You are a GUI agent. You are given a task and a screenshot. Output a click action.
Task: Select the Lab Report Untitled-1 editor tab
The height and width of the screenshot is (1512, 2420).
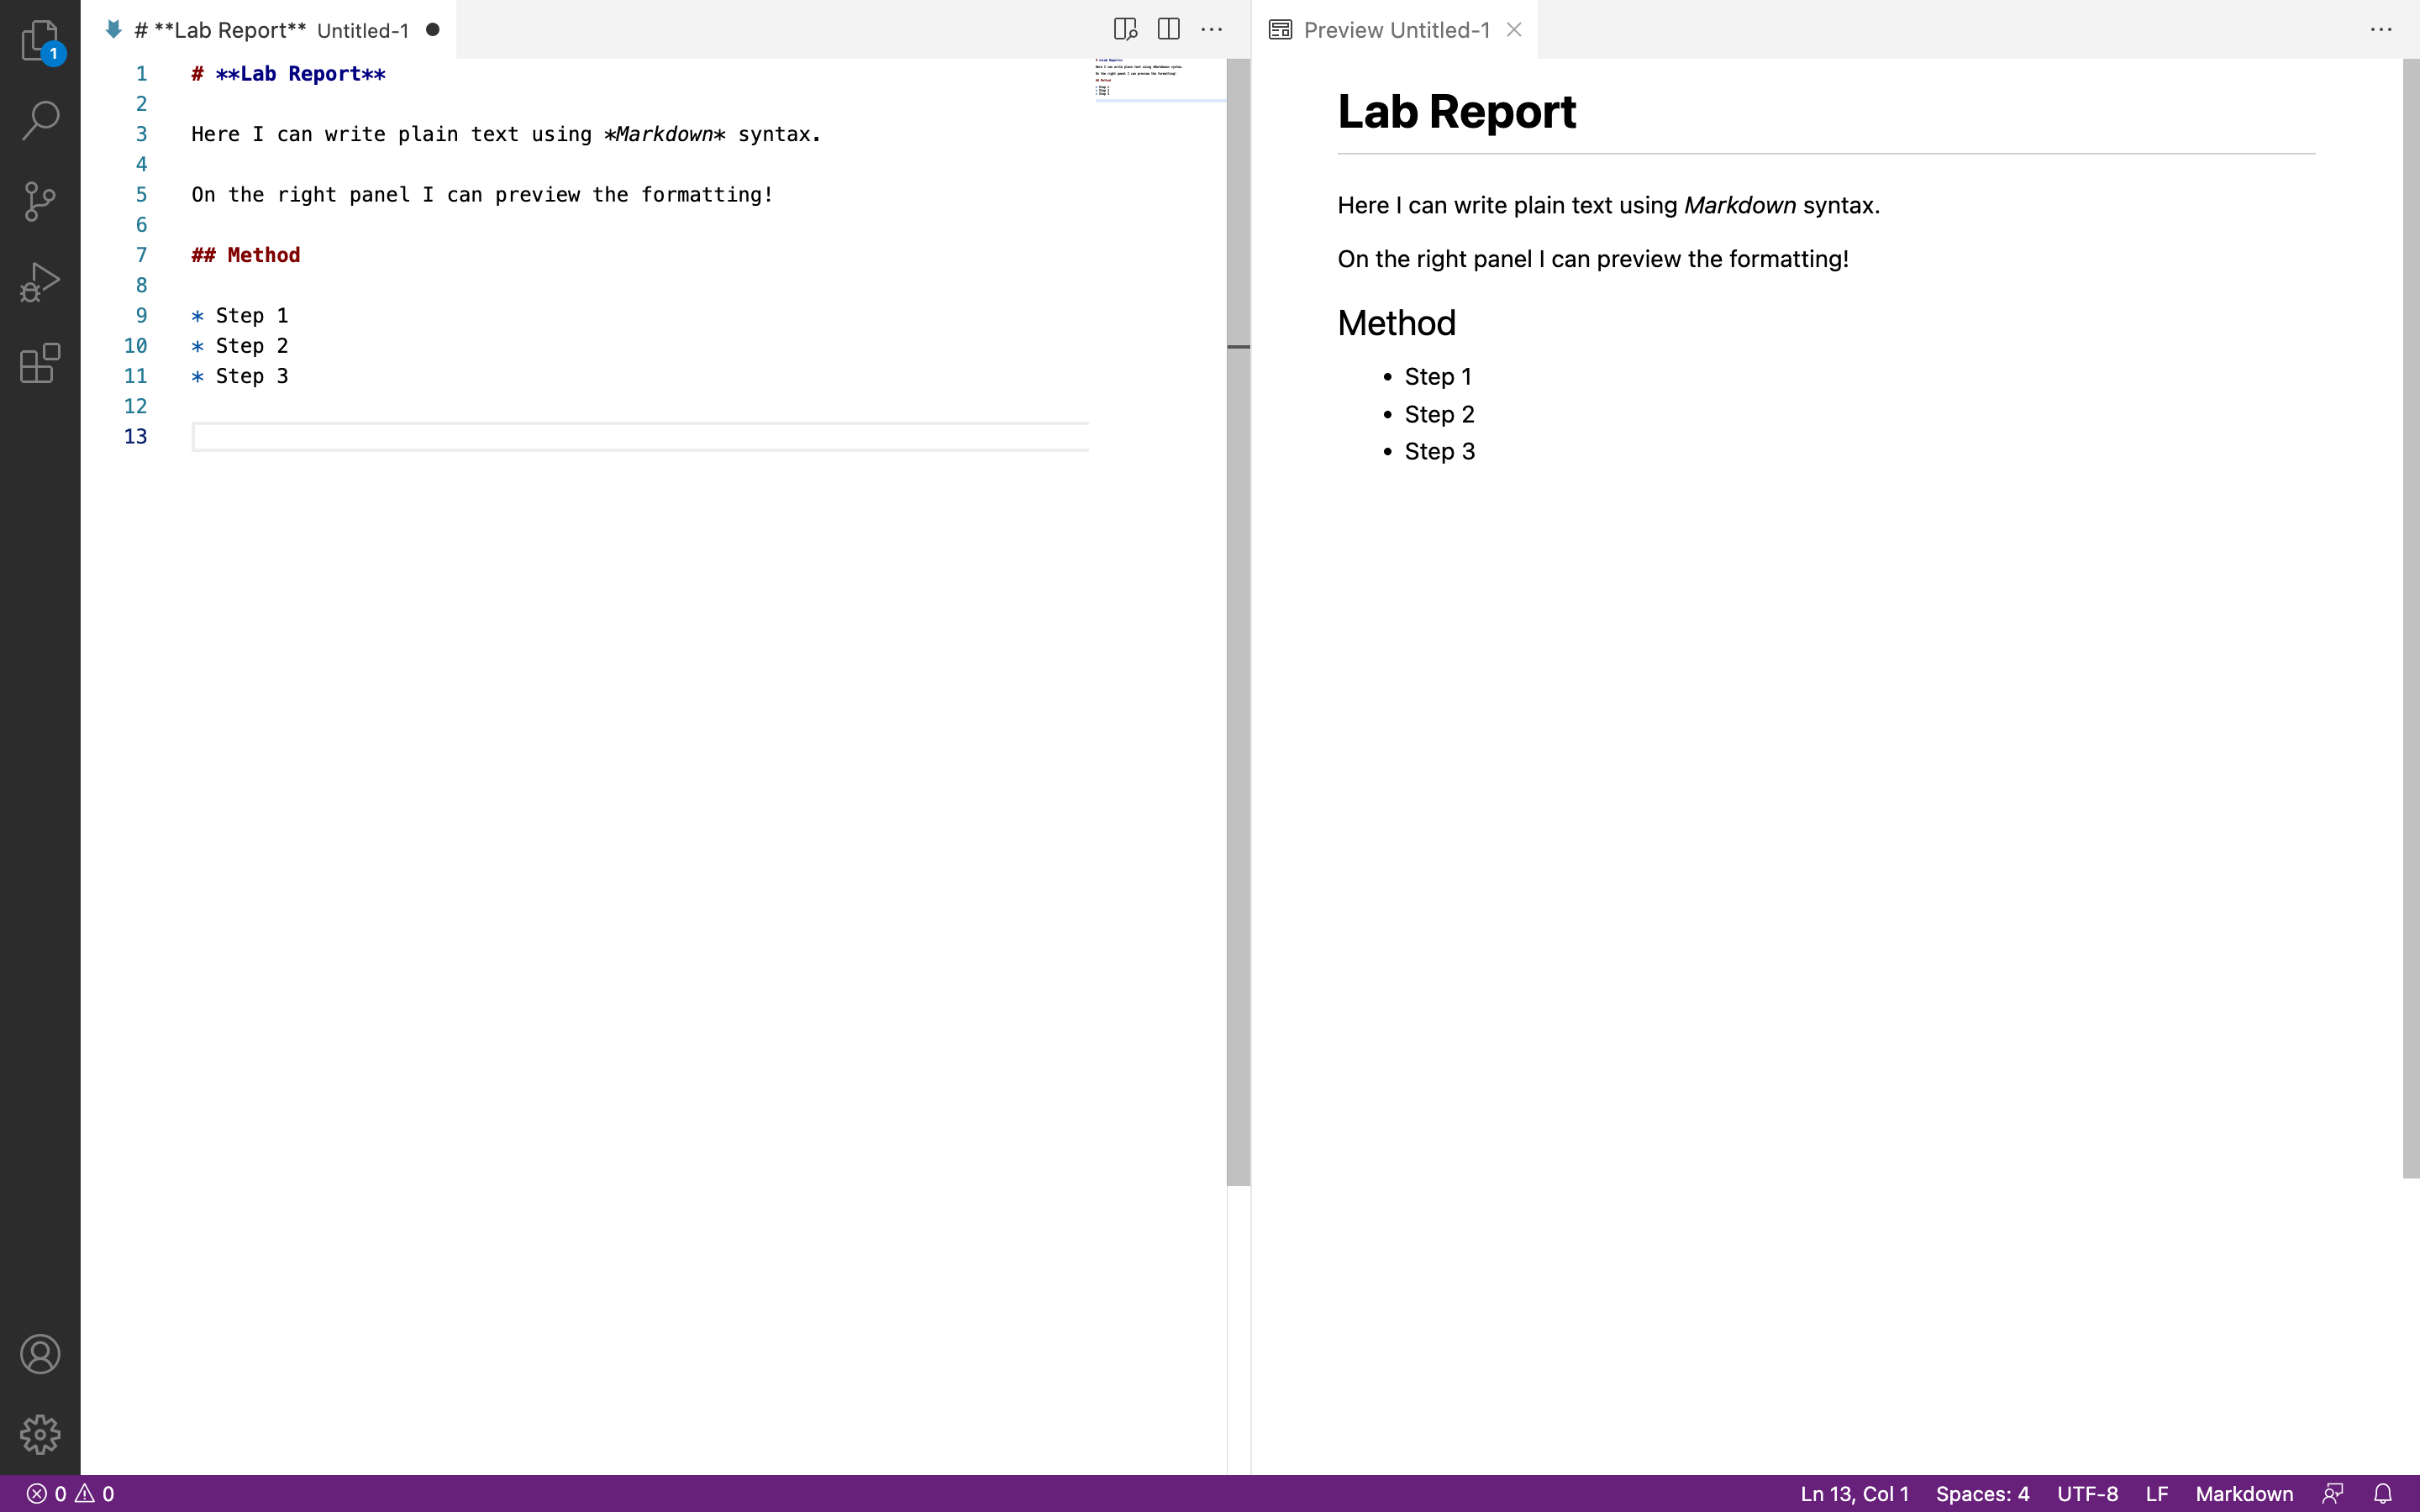[x=270, y=30]
